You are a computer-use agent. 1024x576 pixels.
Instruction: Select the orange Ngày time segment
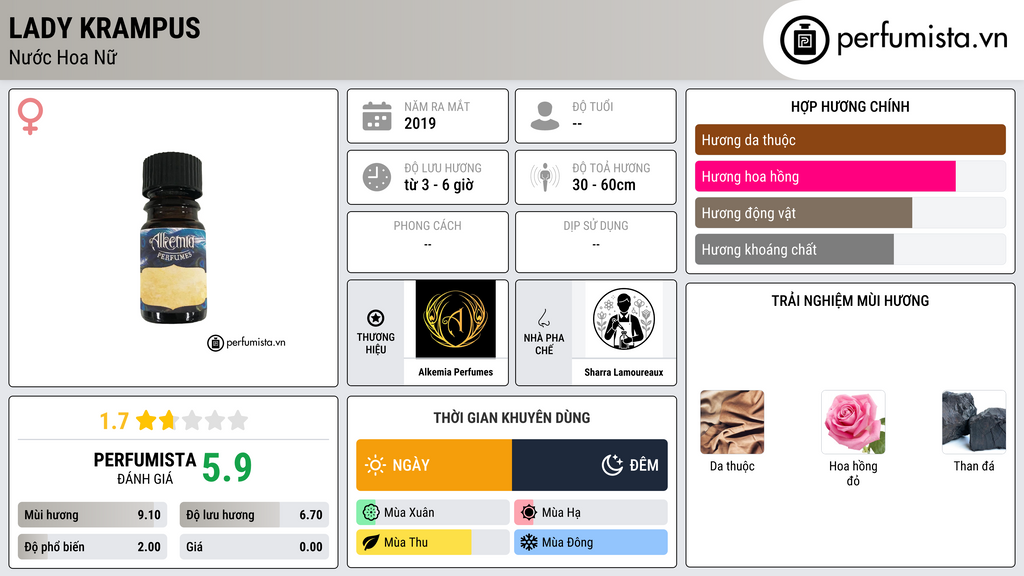[434, 465]
